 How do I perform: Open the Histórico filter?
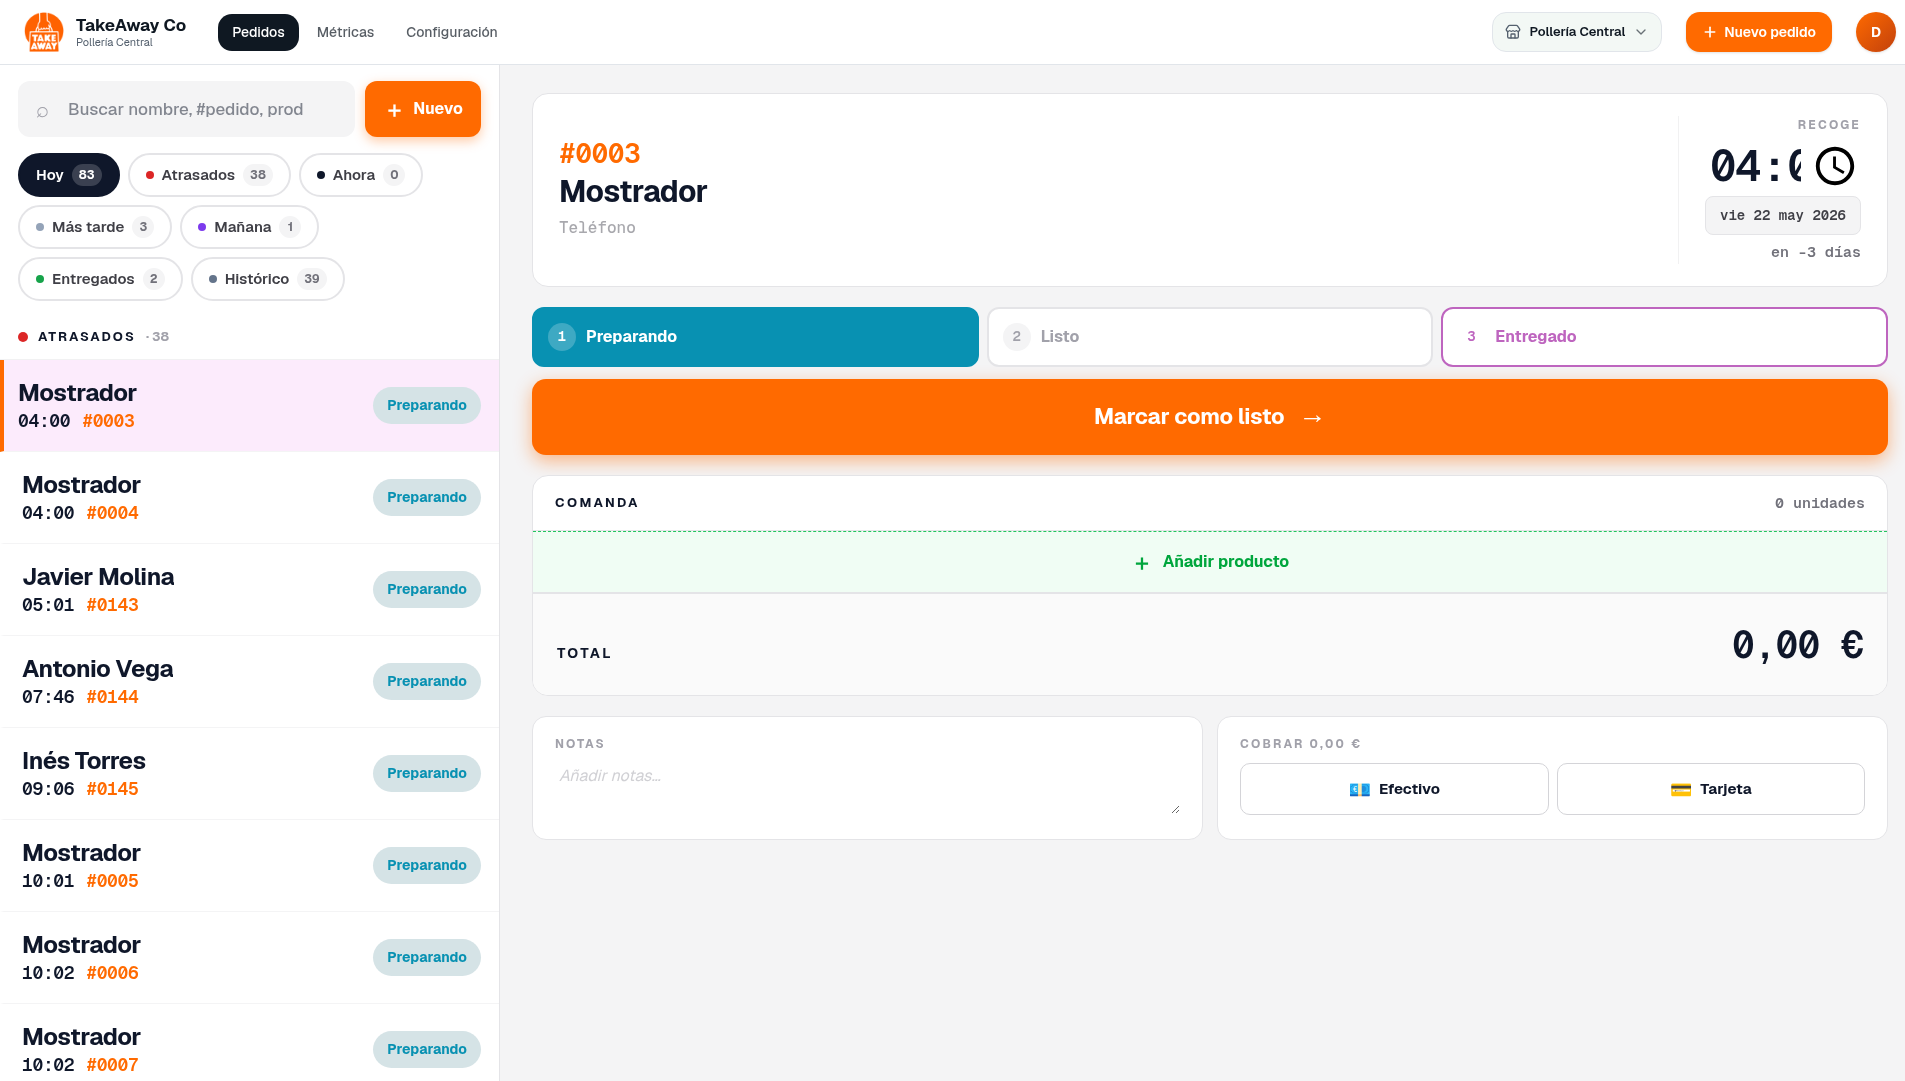[x=267, y=279]
